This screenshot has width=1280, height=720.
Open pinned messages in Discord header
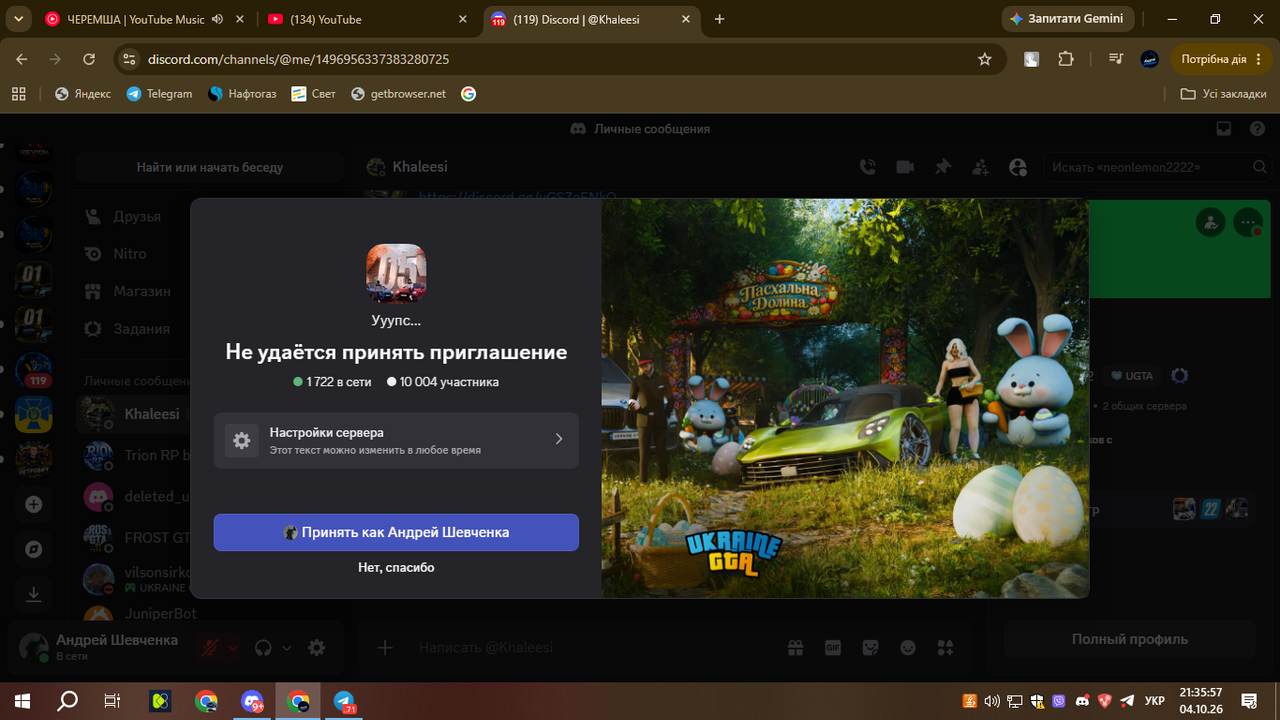942,167
